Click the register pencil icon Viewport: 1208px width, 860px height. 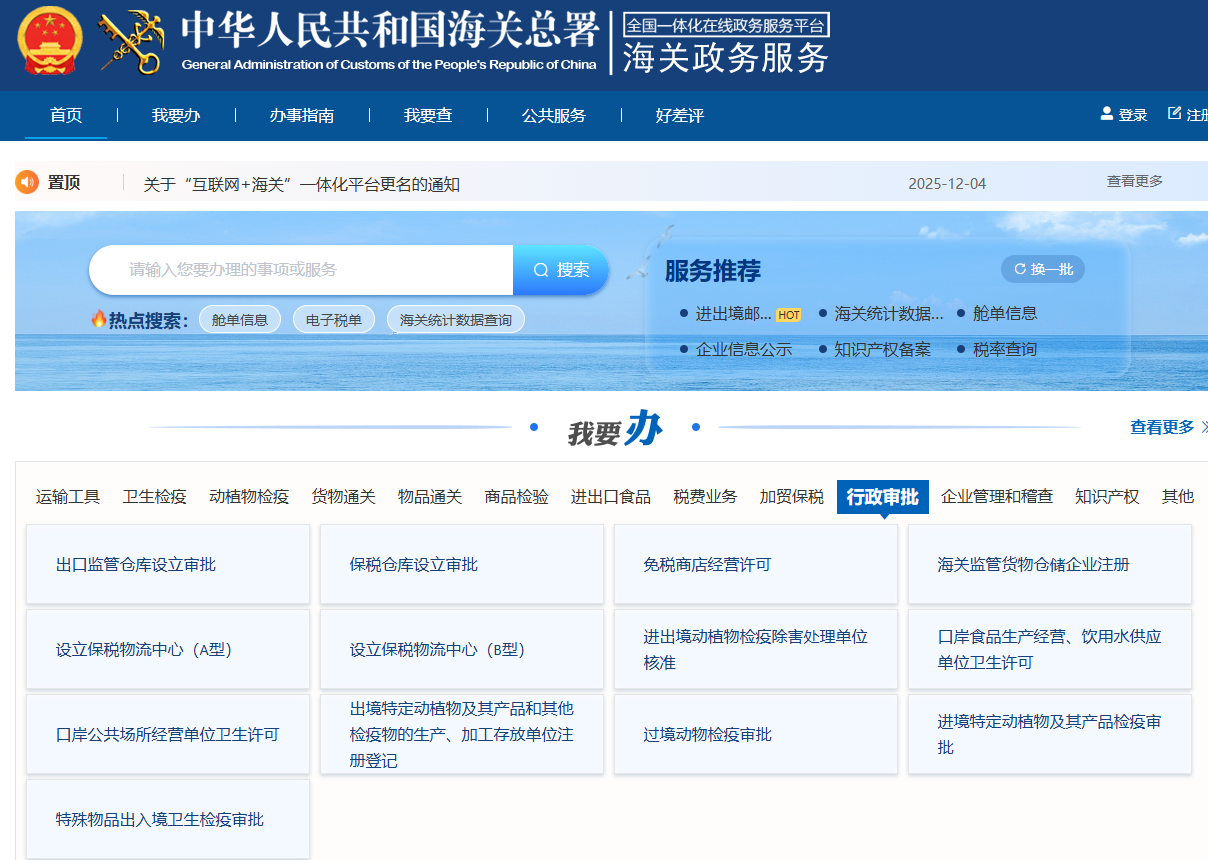[1174, 114]
